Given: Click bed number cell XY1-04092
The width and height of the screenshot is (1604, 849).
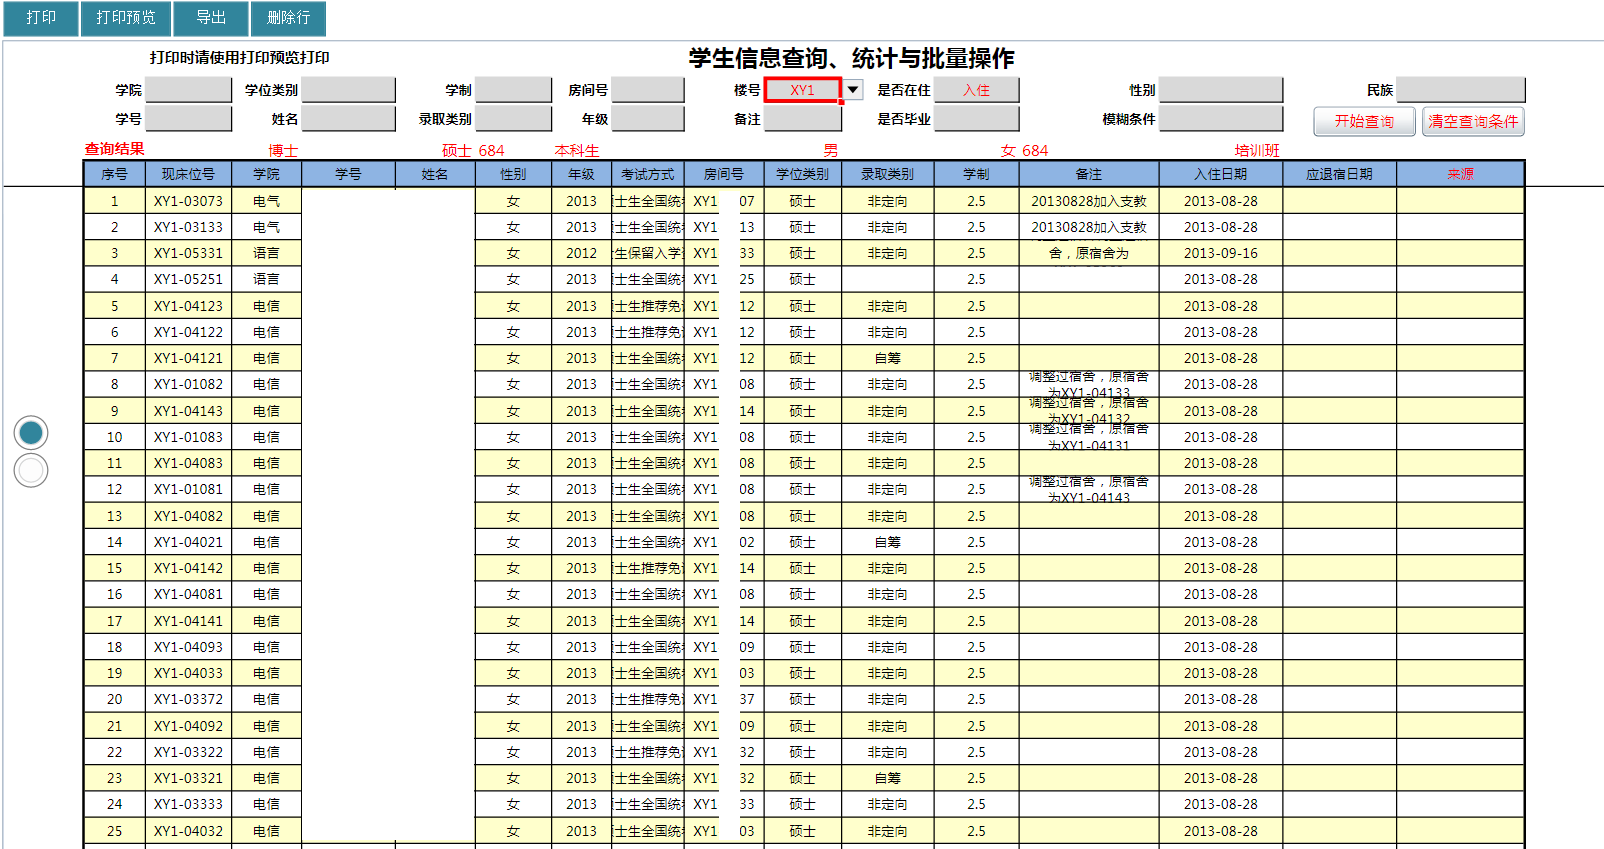Looking at the screenshot, I should (188, 726).
